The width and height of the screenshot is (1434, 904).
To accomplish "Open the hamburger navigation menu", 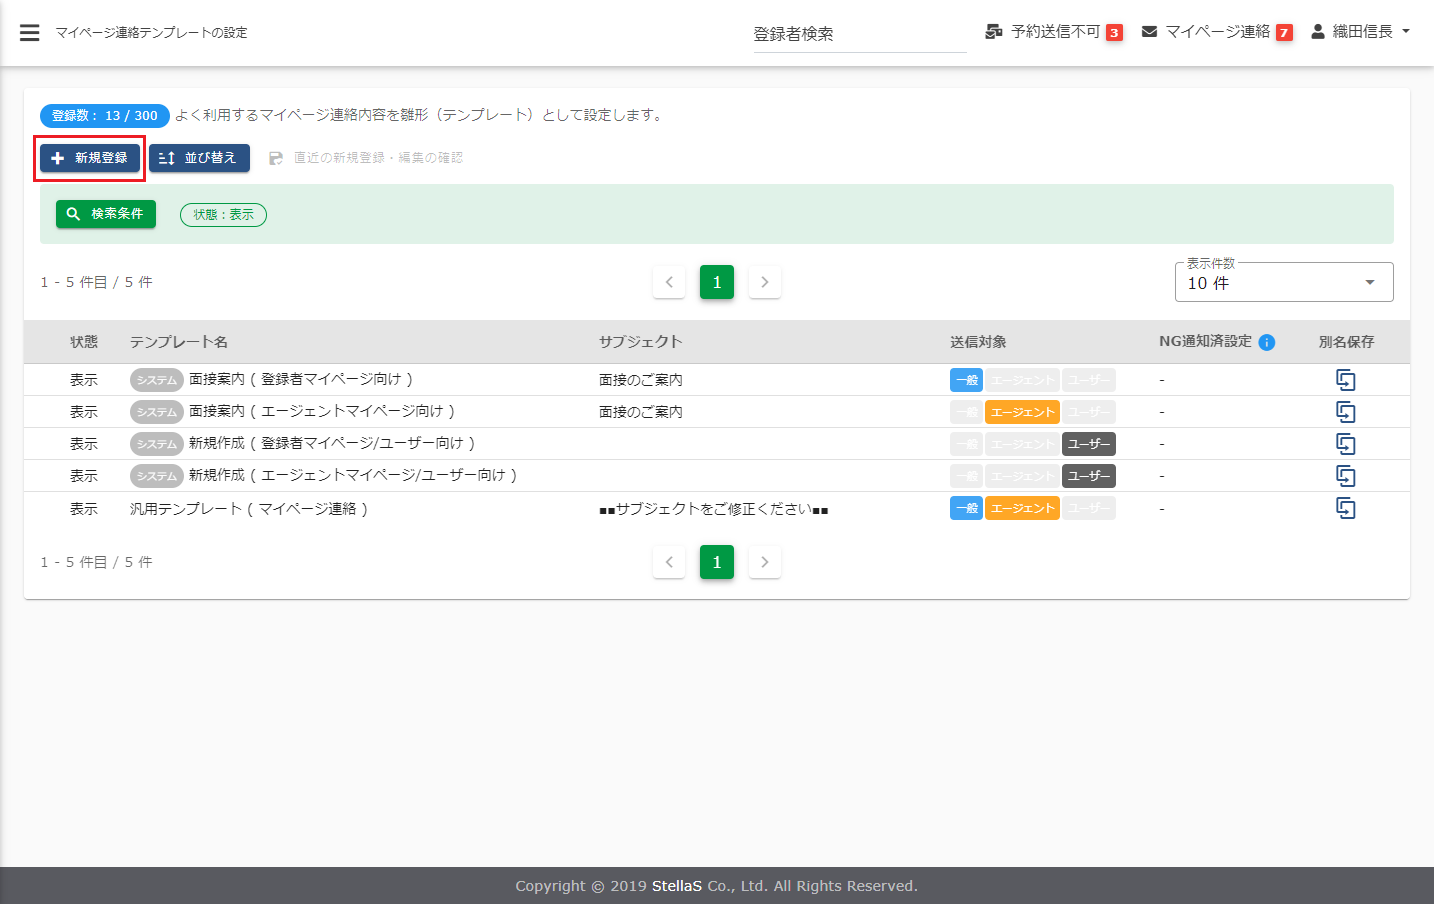I will pyautogui.click(x=30, y=33).
